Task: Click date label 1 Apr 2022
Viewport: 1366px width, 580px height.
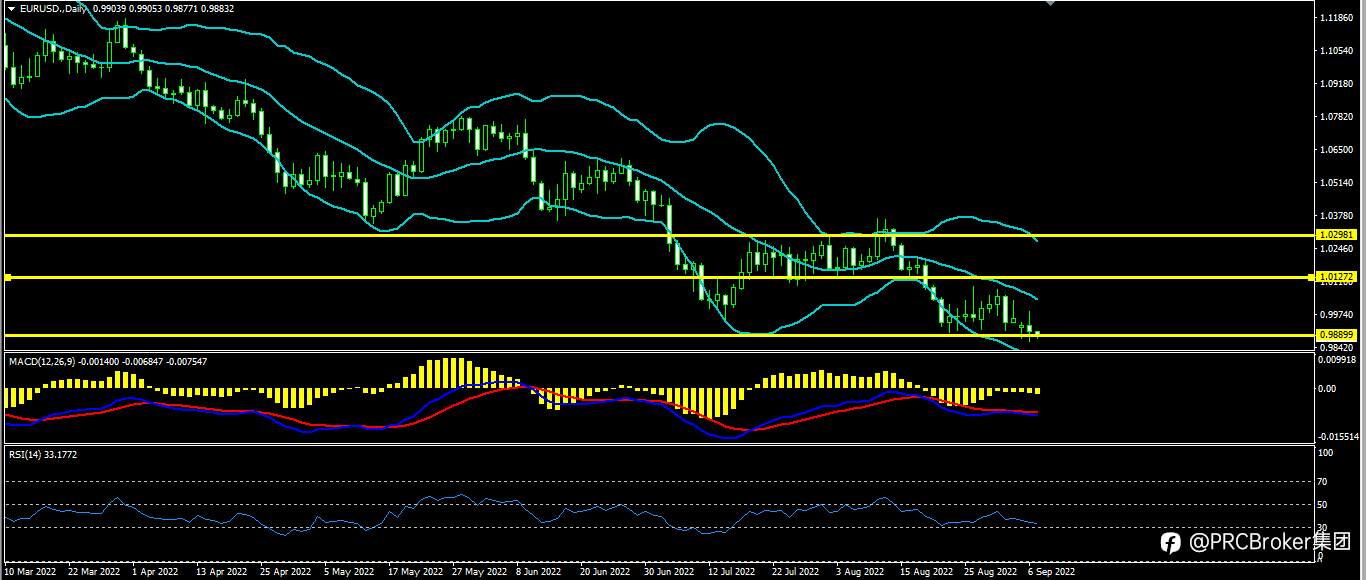Action: tap(155, 572)
